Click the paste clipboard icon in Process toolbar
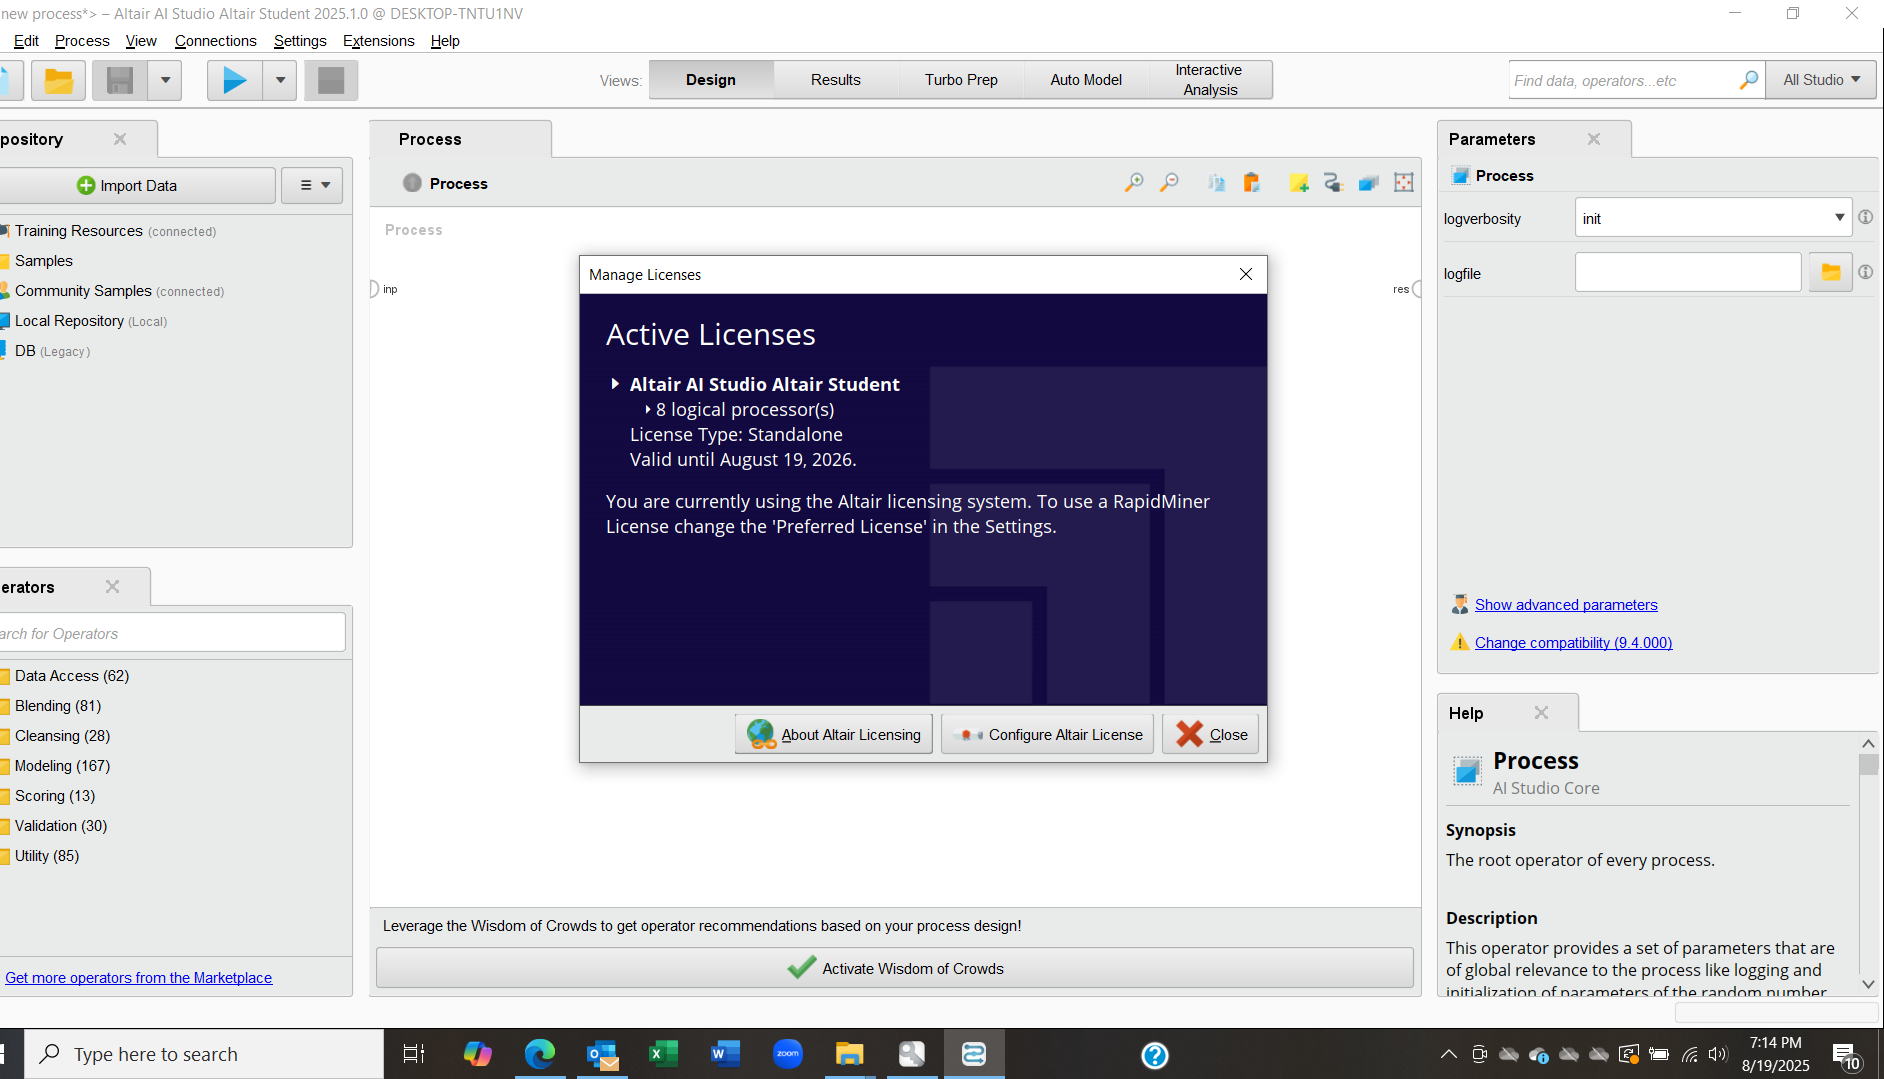This screenshot has height=1079, width=1884. [1251, 183]
